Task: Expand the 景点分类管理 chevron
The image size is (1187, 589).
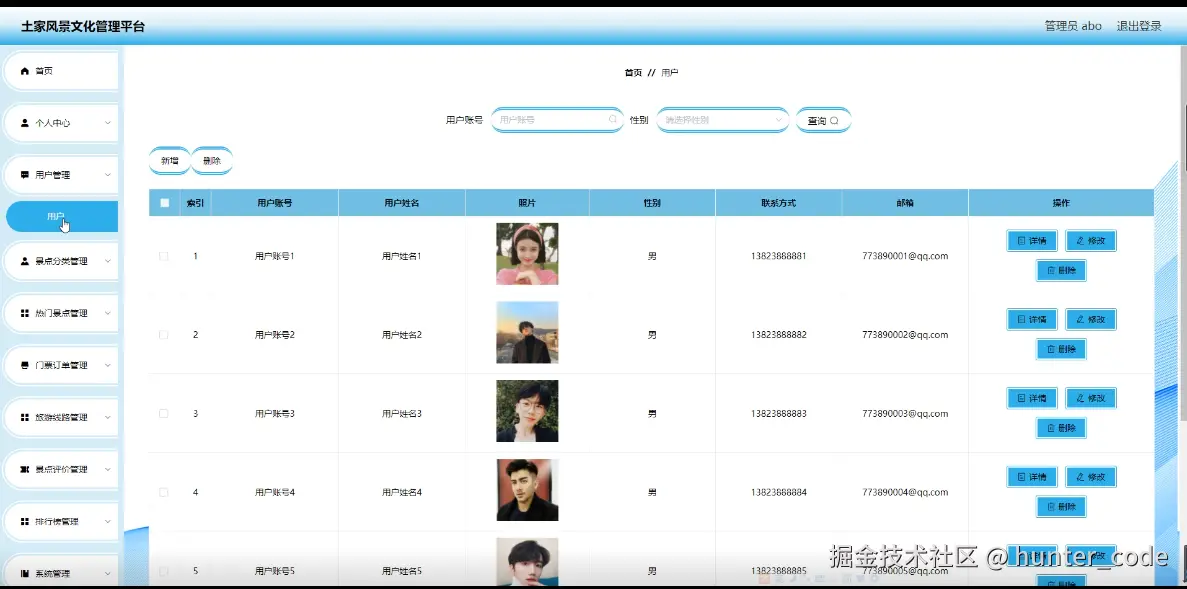Action: click(107, 261)
